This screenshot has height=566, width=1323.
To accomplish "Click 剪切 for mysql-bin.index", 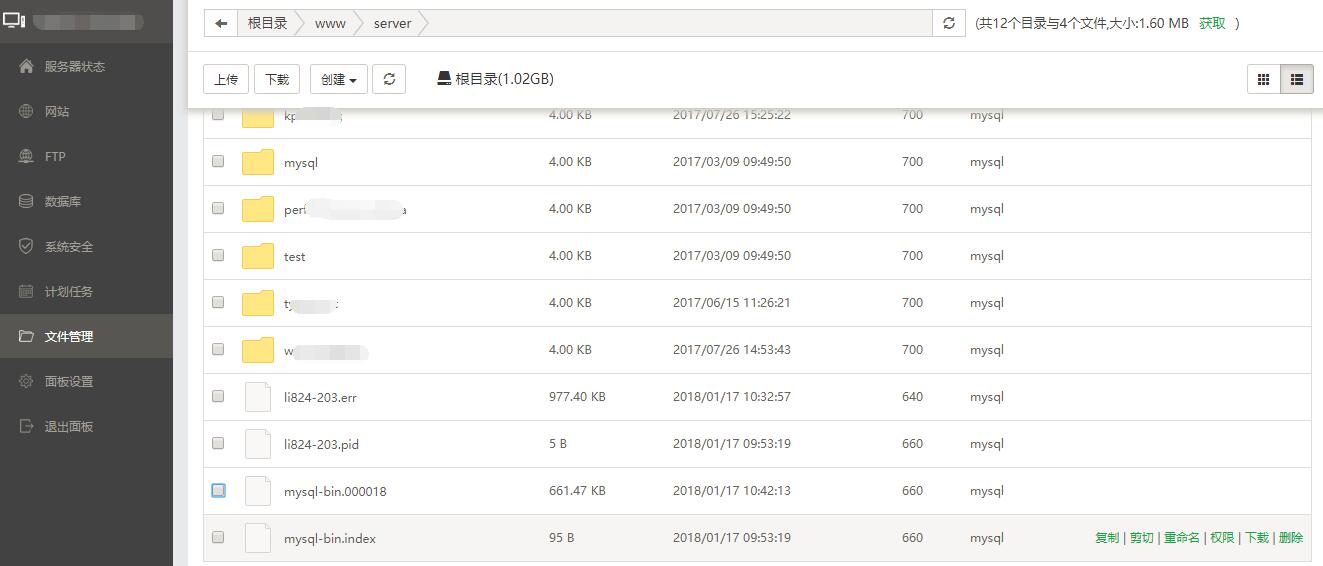I will tap(1142, 538).
